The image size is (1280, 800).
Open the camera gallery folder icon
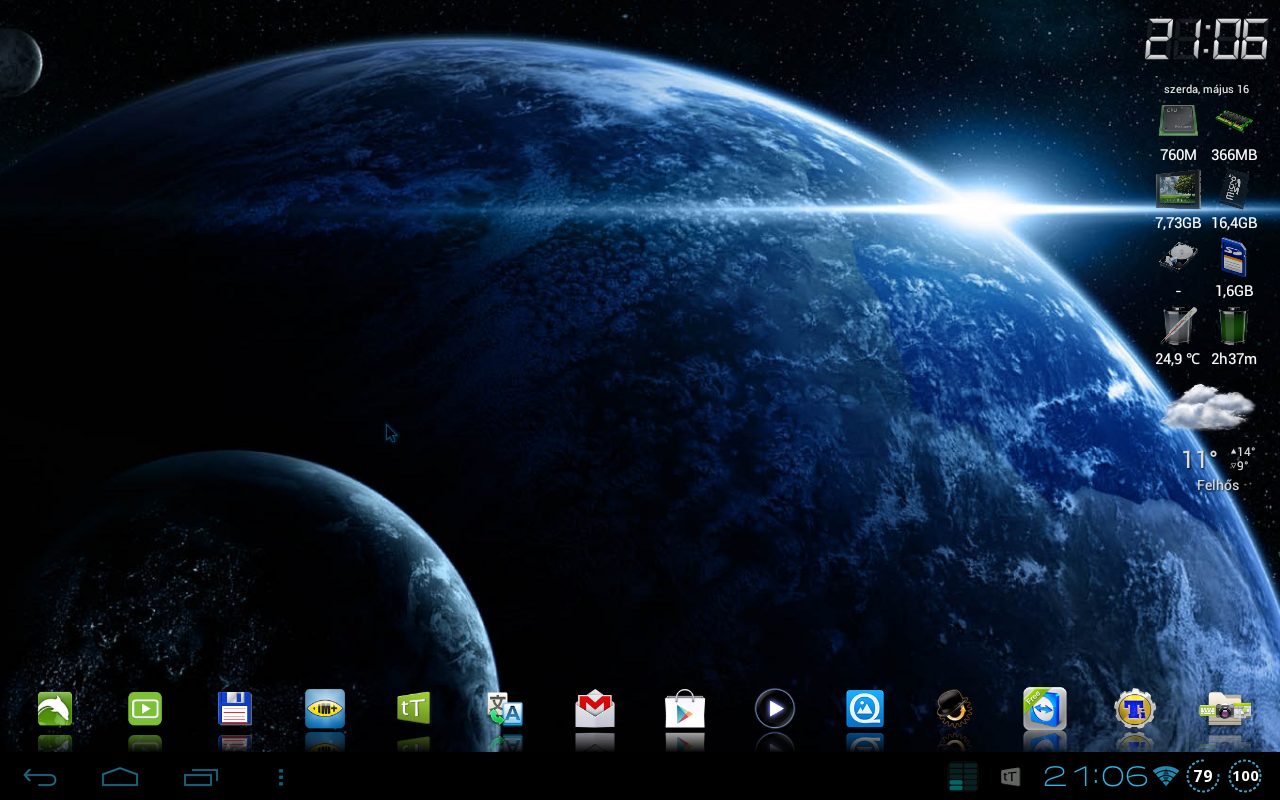(1225, 709)
